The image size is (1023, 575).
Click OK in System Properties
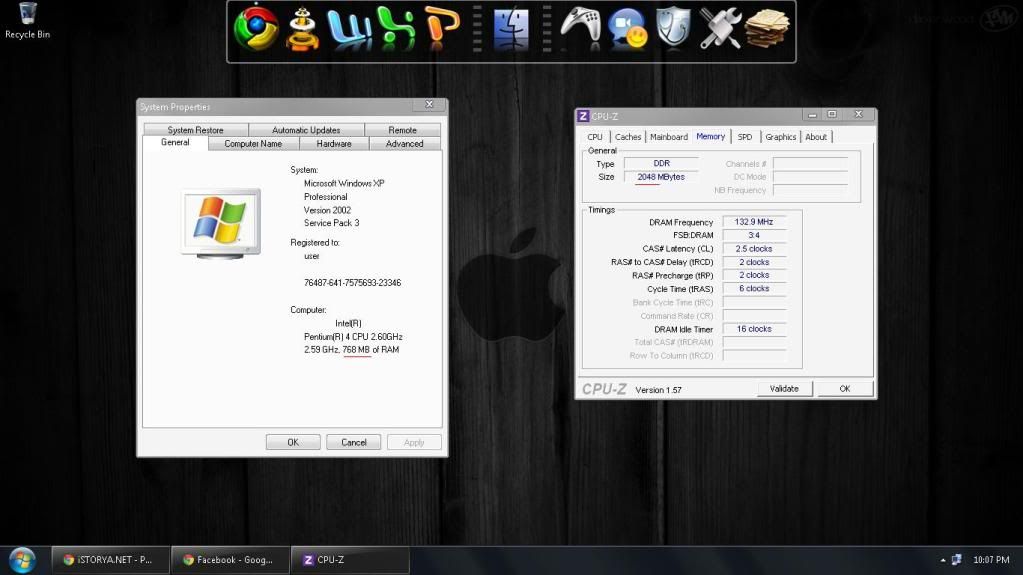[x=293, y=443]
